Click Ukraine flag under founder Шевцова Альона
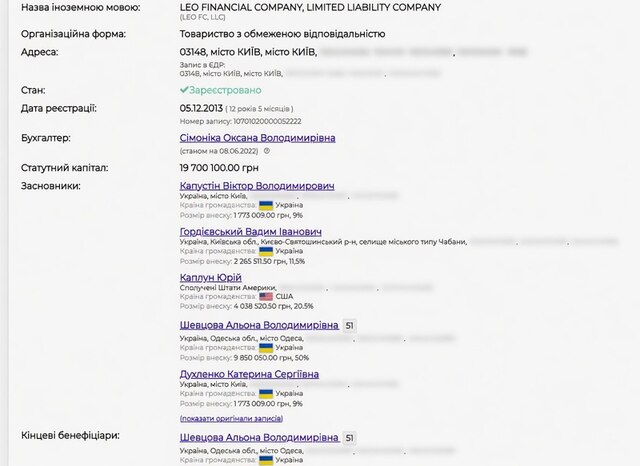The image size is (640, 466). click(266, 348)
